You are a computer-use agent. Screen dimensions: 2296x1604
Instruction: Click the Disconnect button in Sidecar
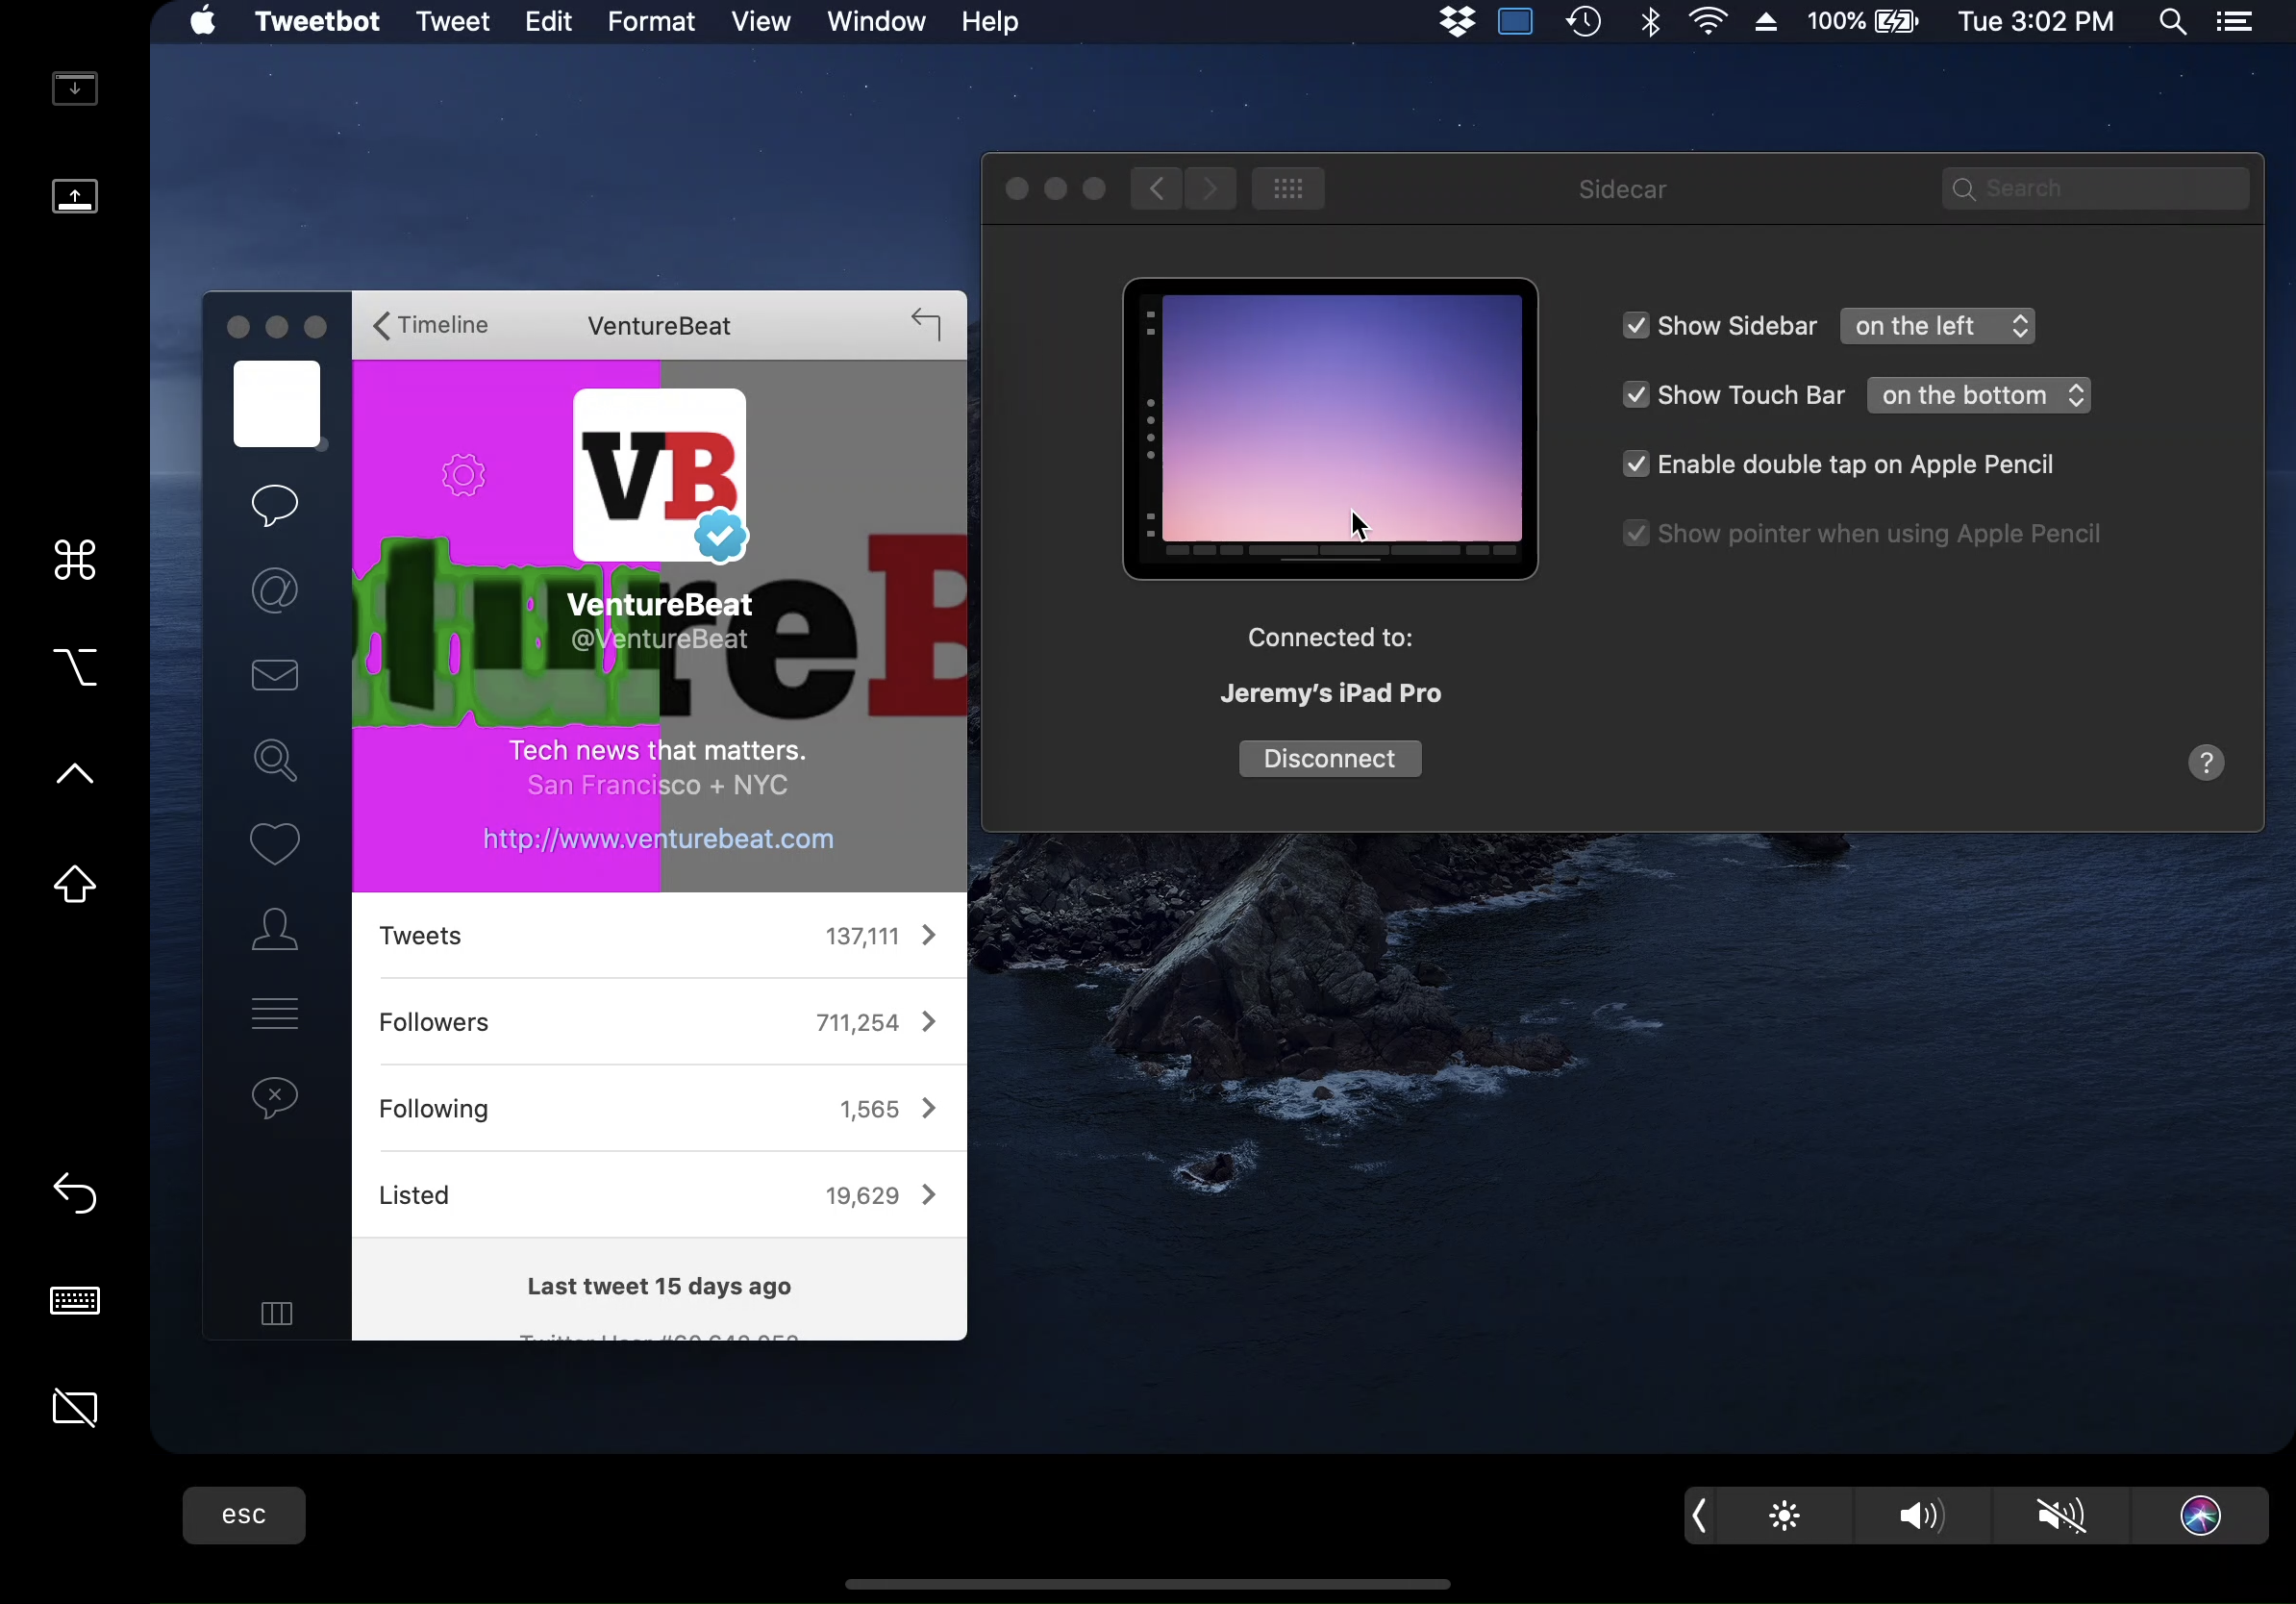coord(1330,758)
